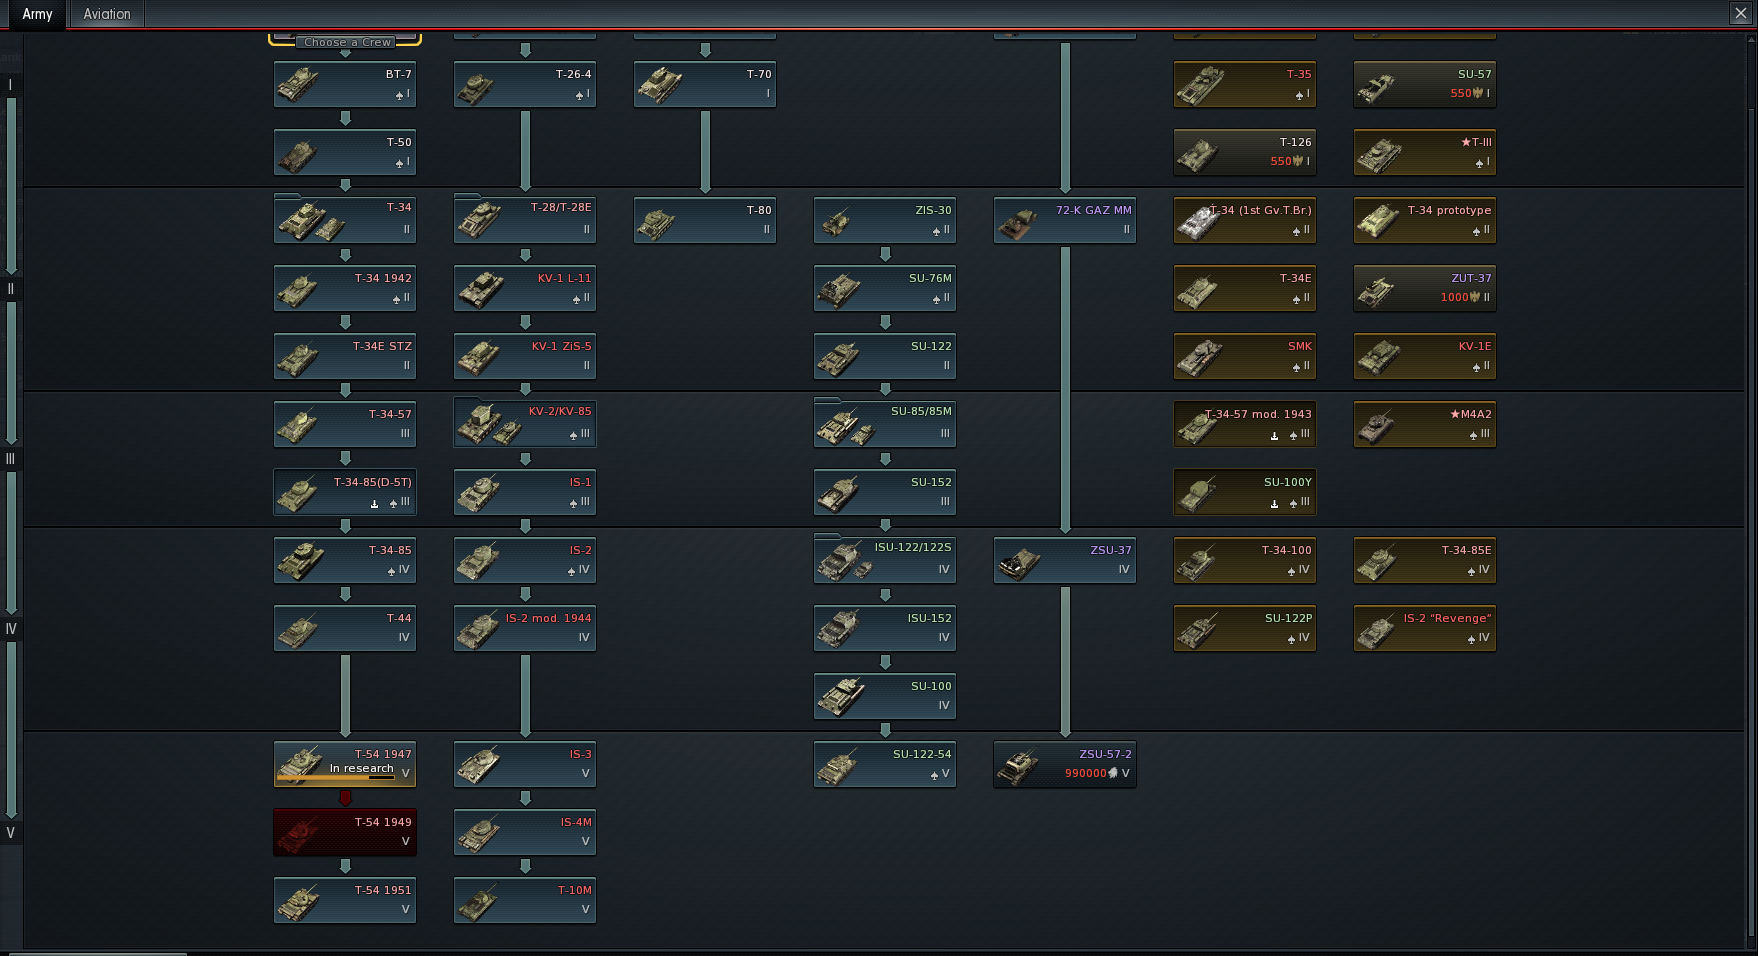This screenshot has width=1758, height=956.
Task: Click the IS-3 vehicle card
Action: (525, 764)
